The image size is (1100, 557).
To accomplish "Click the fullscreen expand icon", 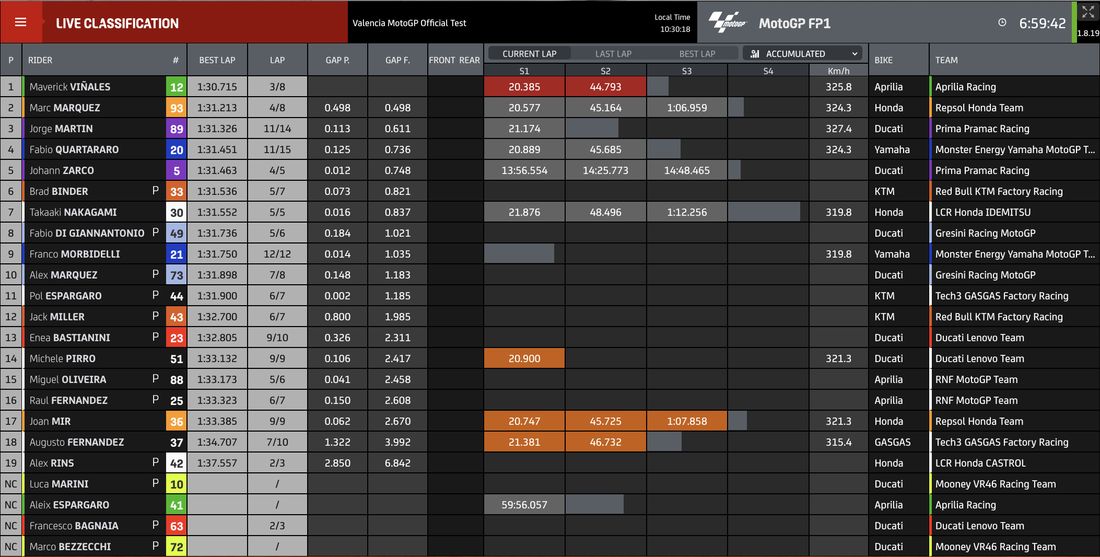I will (x=1087, y=11).
